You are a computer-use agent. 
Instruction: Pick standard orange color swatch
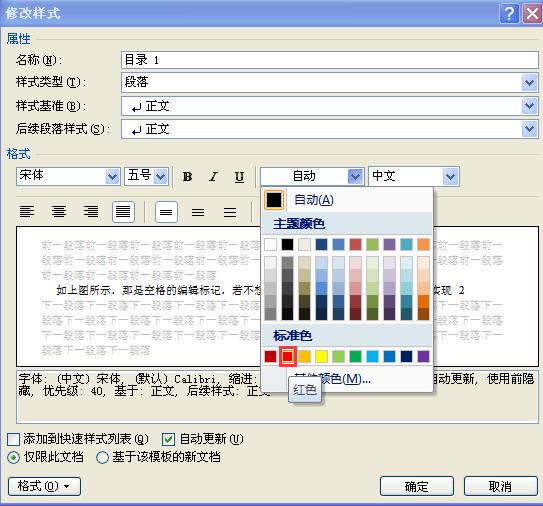pos(305,356)
